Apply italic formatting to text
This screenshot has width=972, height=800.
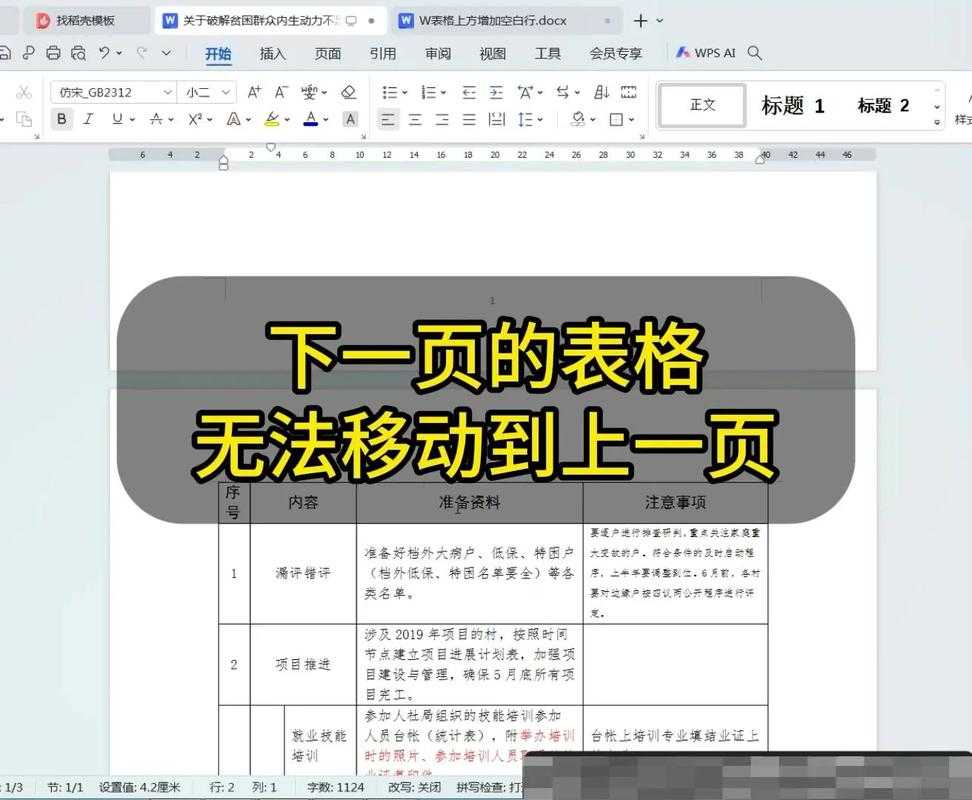coord(87,120)
